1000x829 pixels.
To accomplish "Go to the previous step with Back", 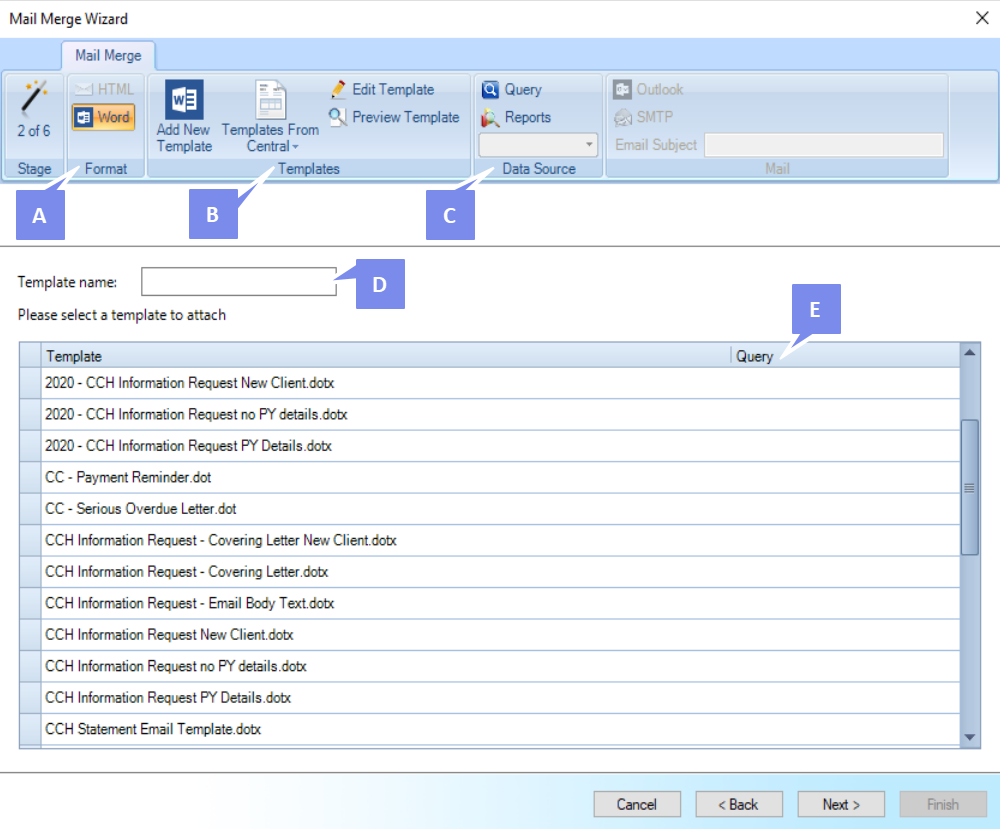I will pos(739,804).
